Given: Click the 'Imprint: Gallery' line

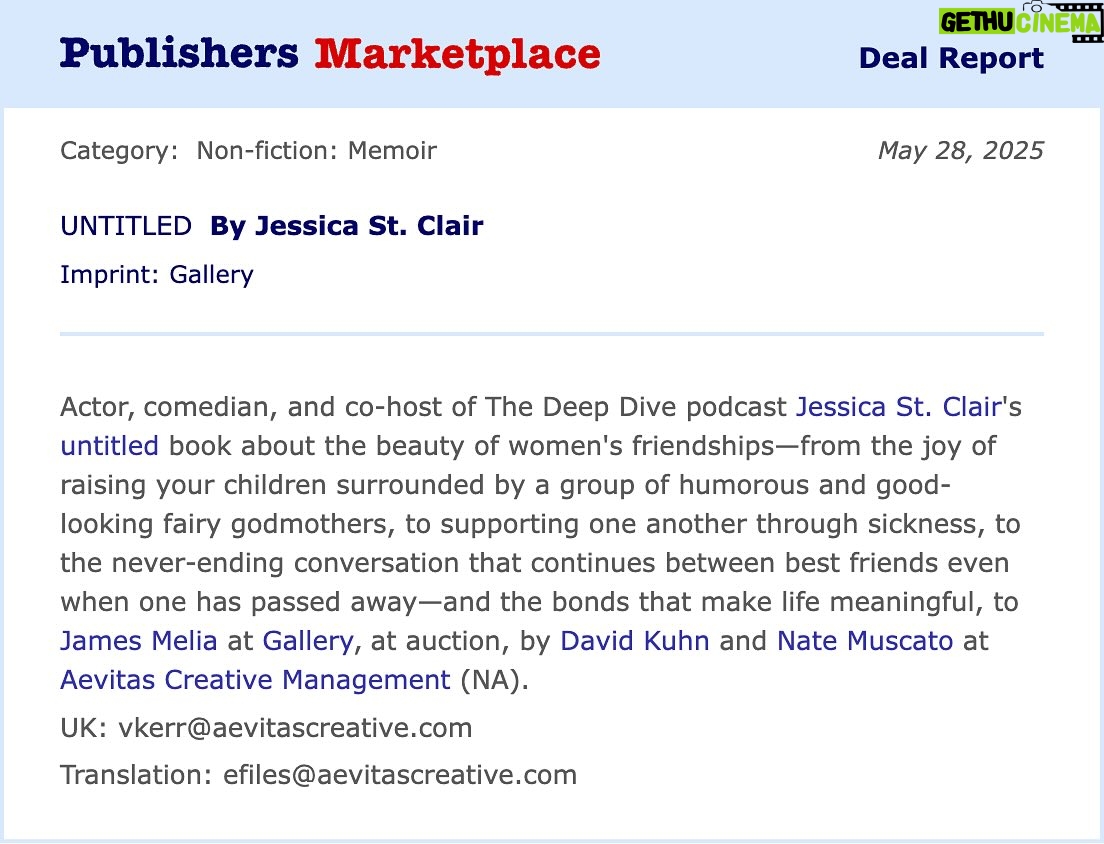Looking at the screenshot, I should pos(156,275).
